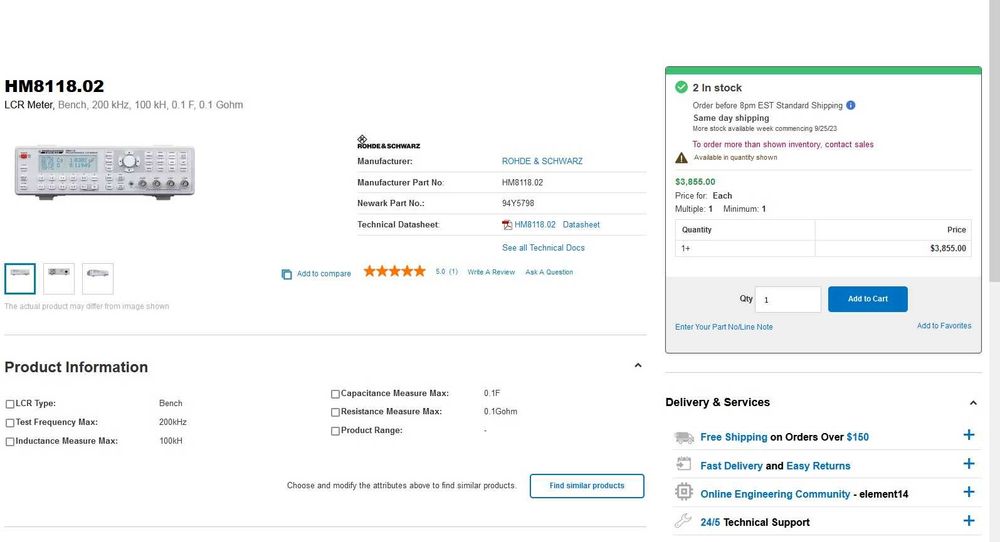Tick the Capacitance Measure Max checkbox

336,394
